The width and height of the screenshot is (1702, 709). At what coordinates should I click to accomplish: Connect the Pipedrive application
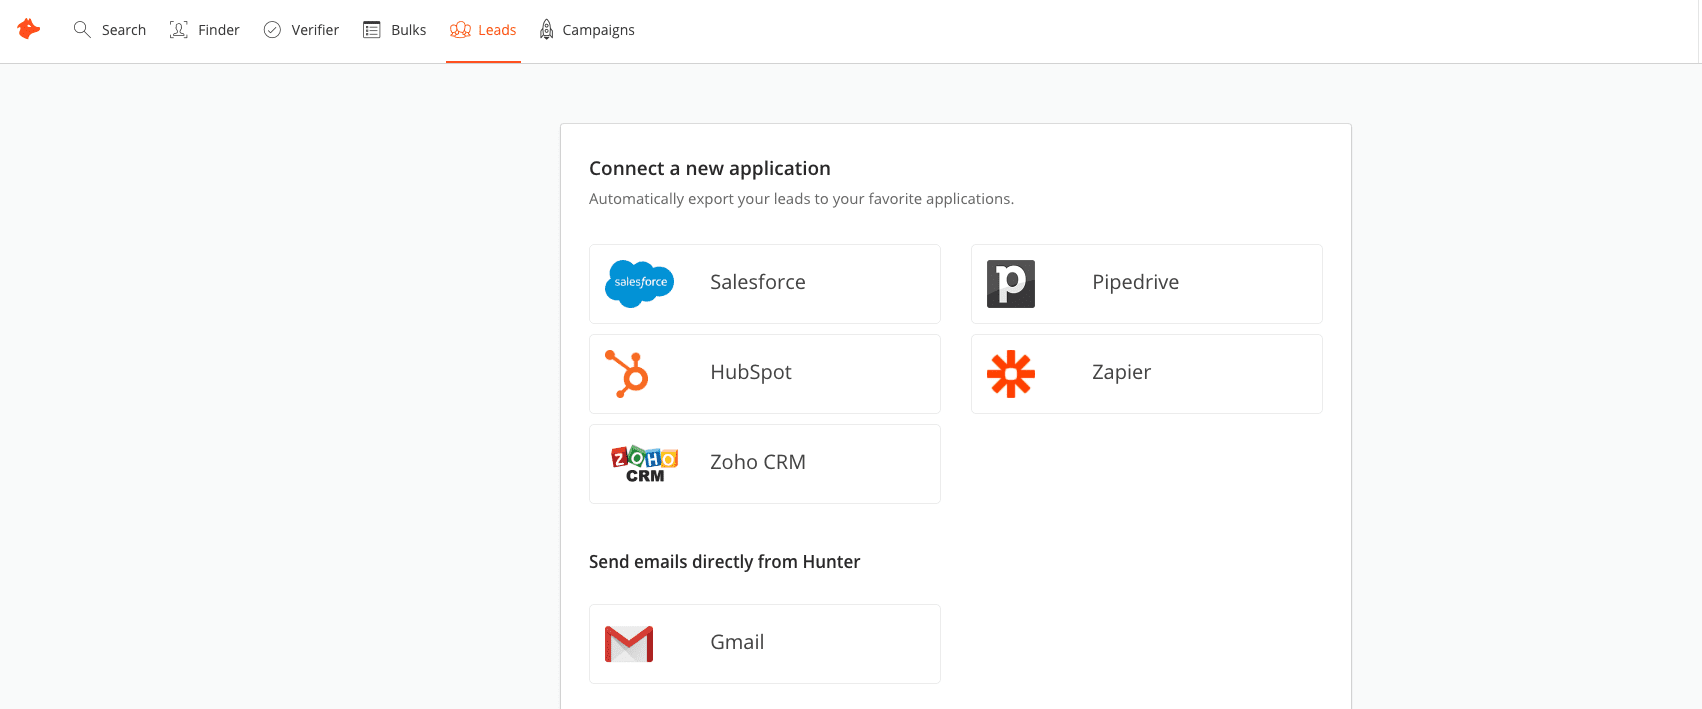pyautogui.click(x=1147, y=284)
